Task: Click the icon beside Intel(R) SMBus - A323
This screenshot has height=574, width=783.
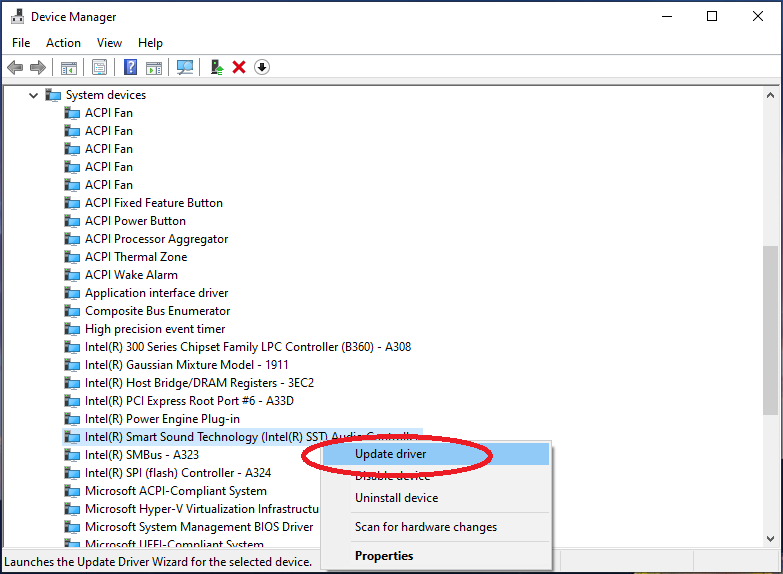Action: (72, 455)
